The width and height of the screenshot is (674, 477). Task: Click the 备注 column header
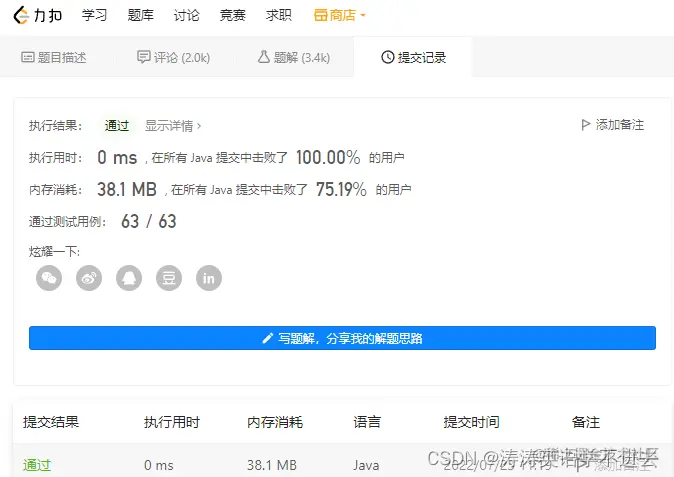click(585, 422)
